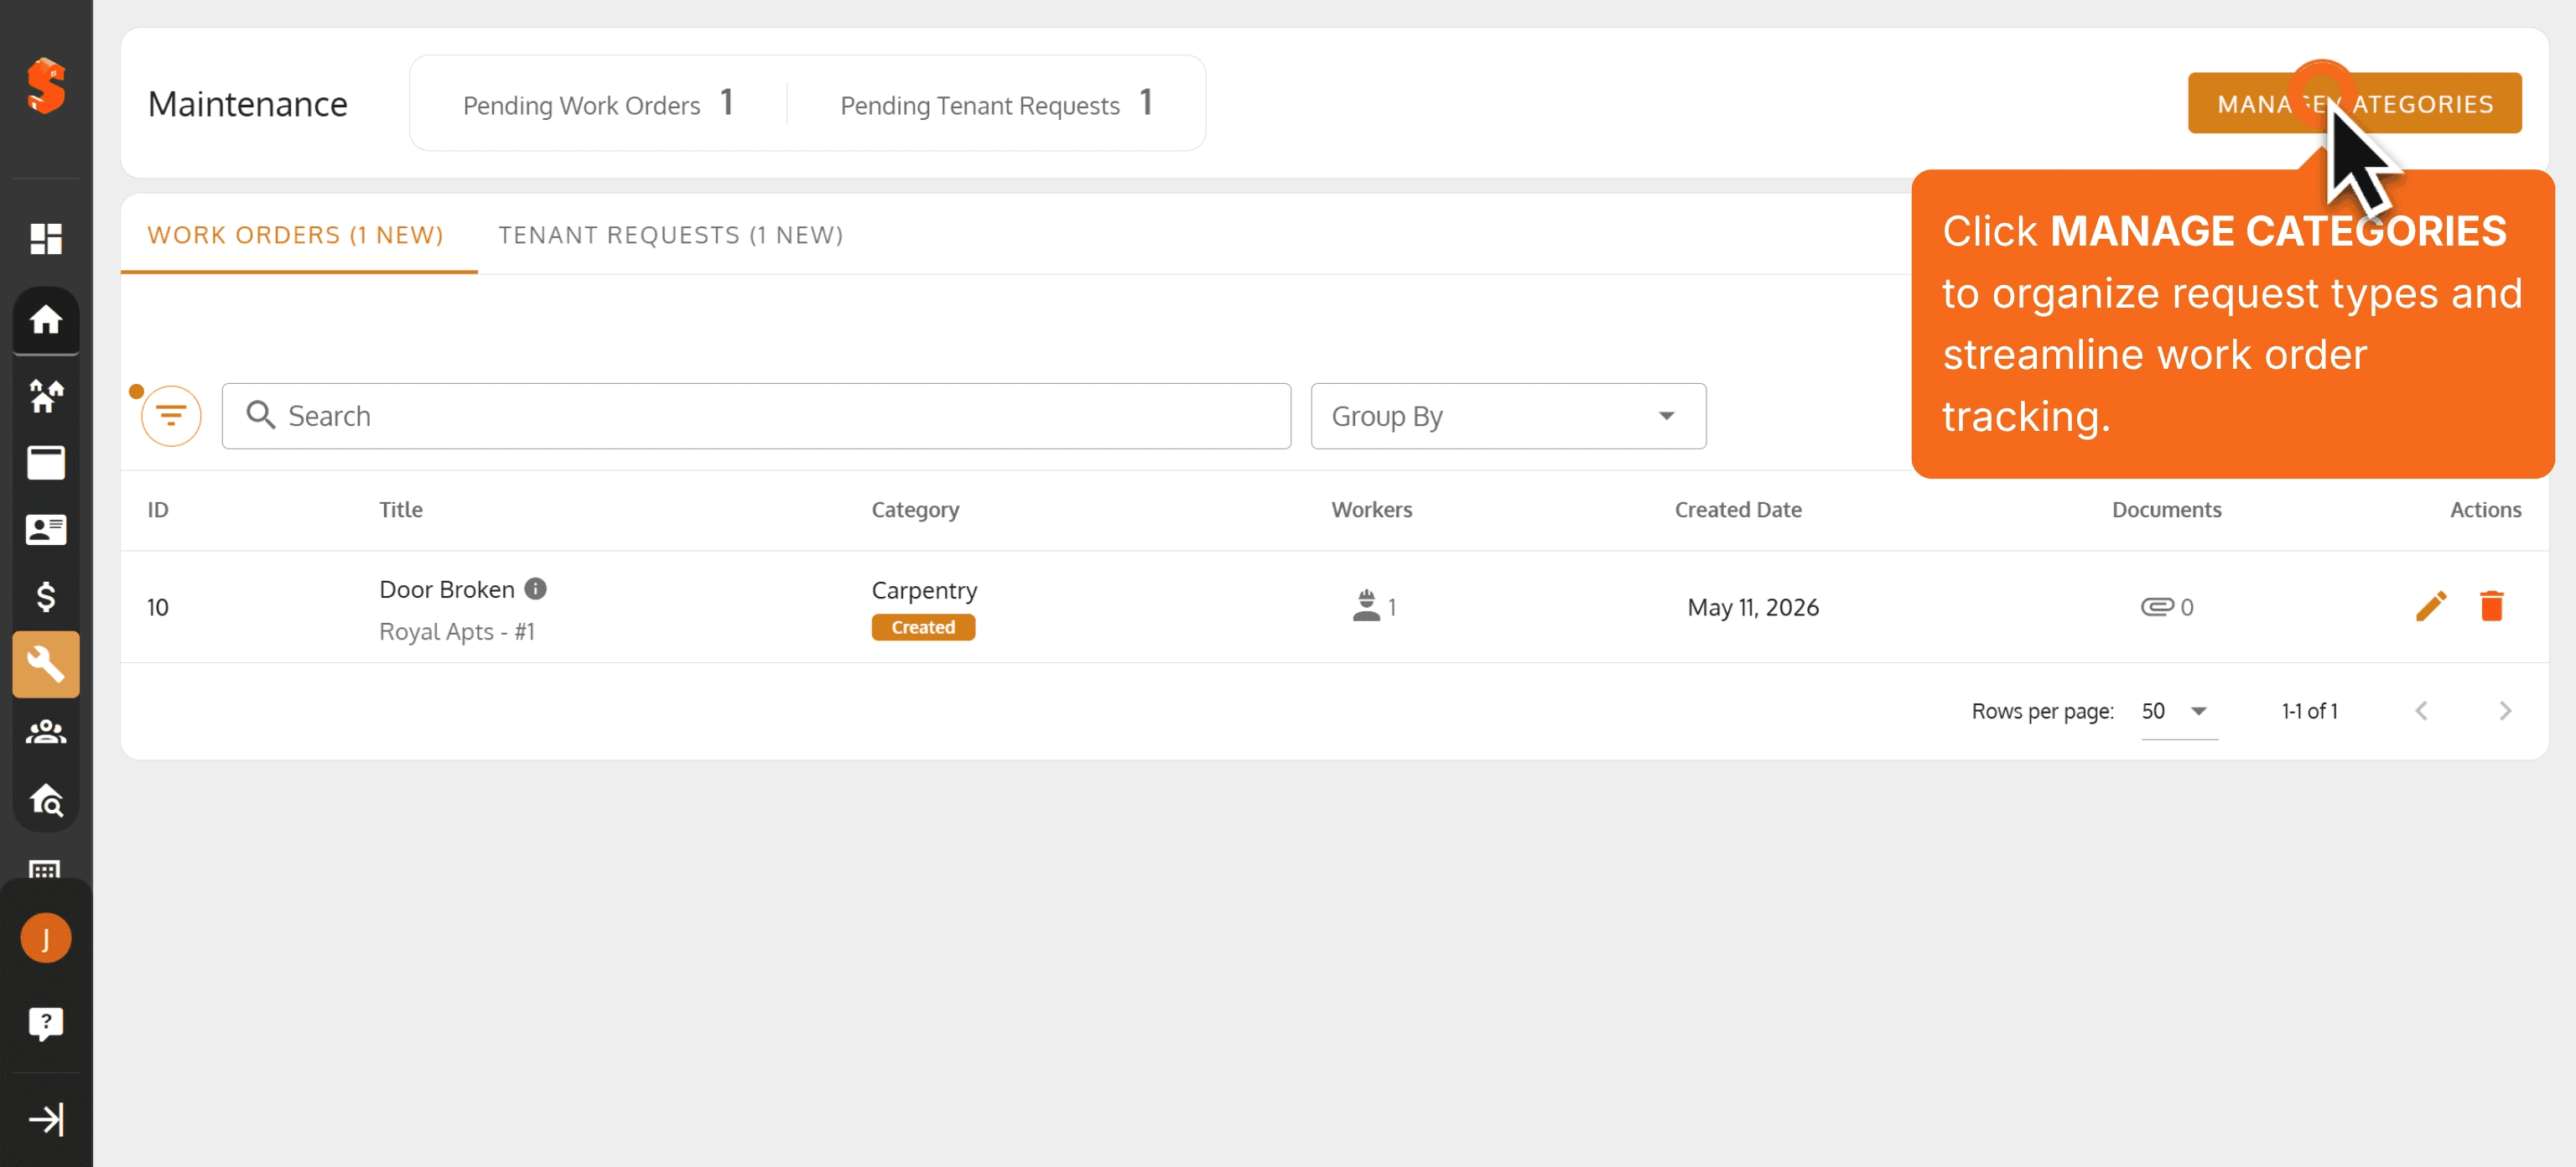Open the help question mark icon
This screenshot has height=1167, width=2576.
point(46,1023)
